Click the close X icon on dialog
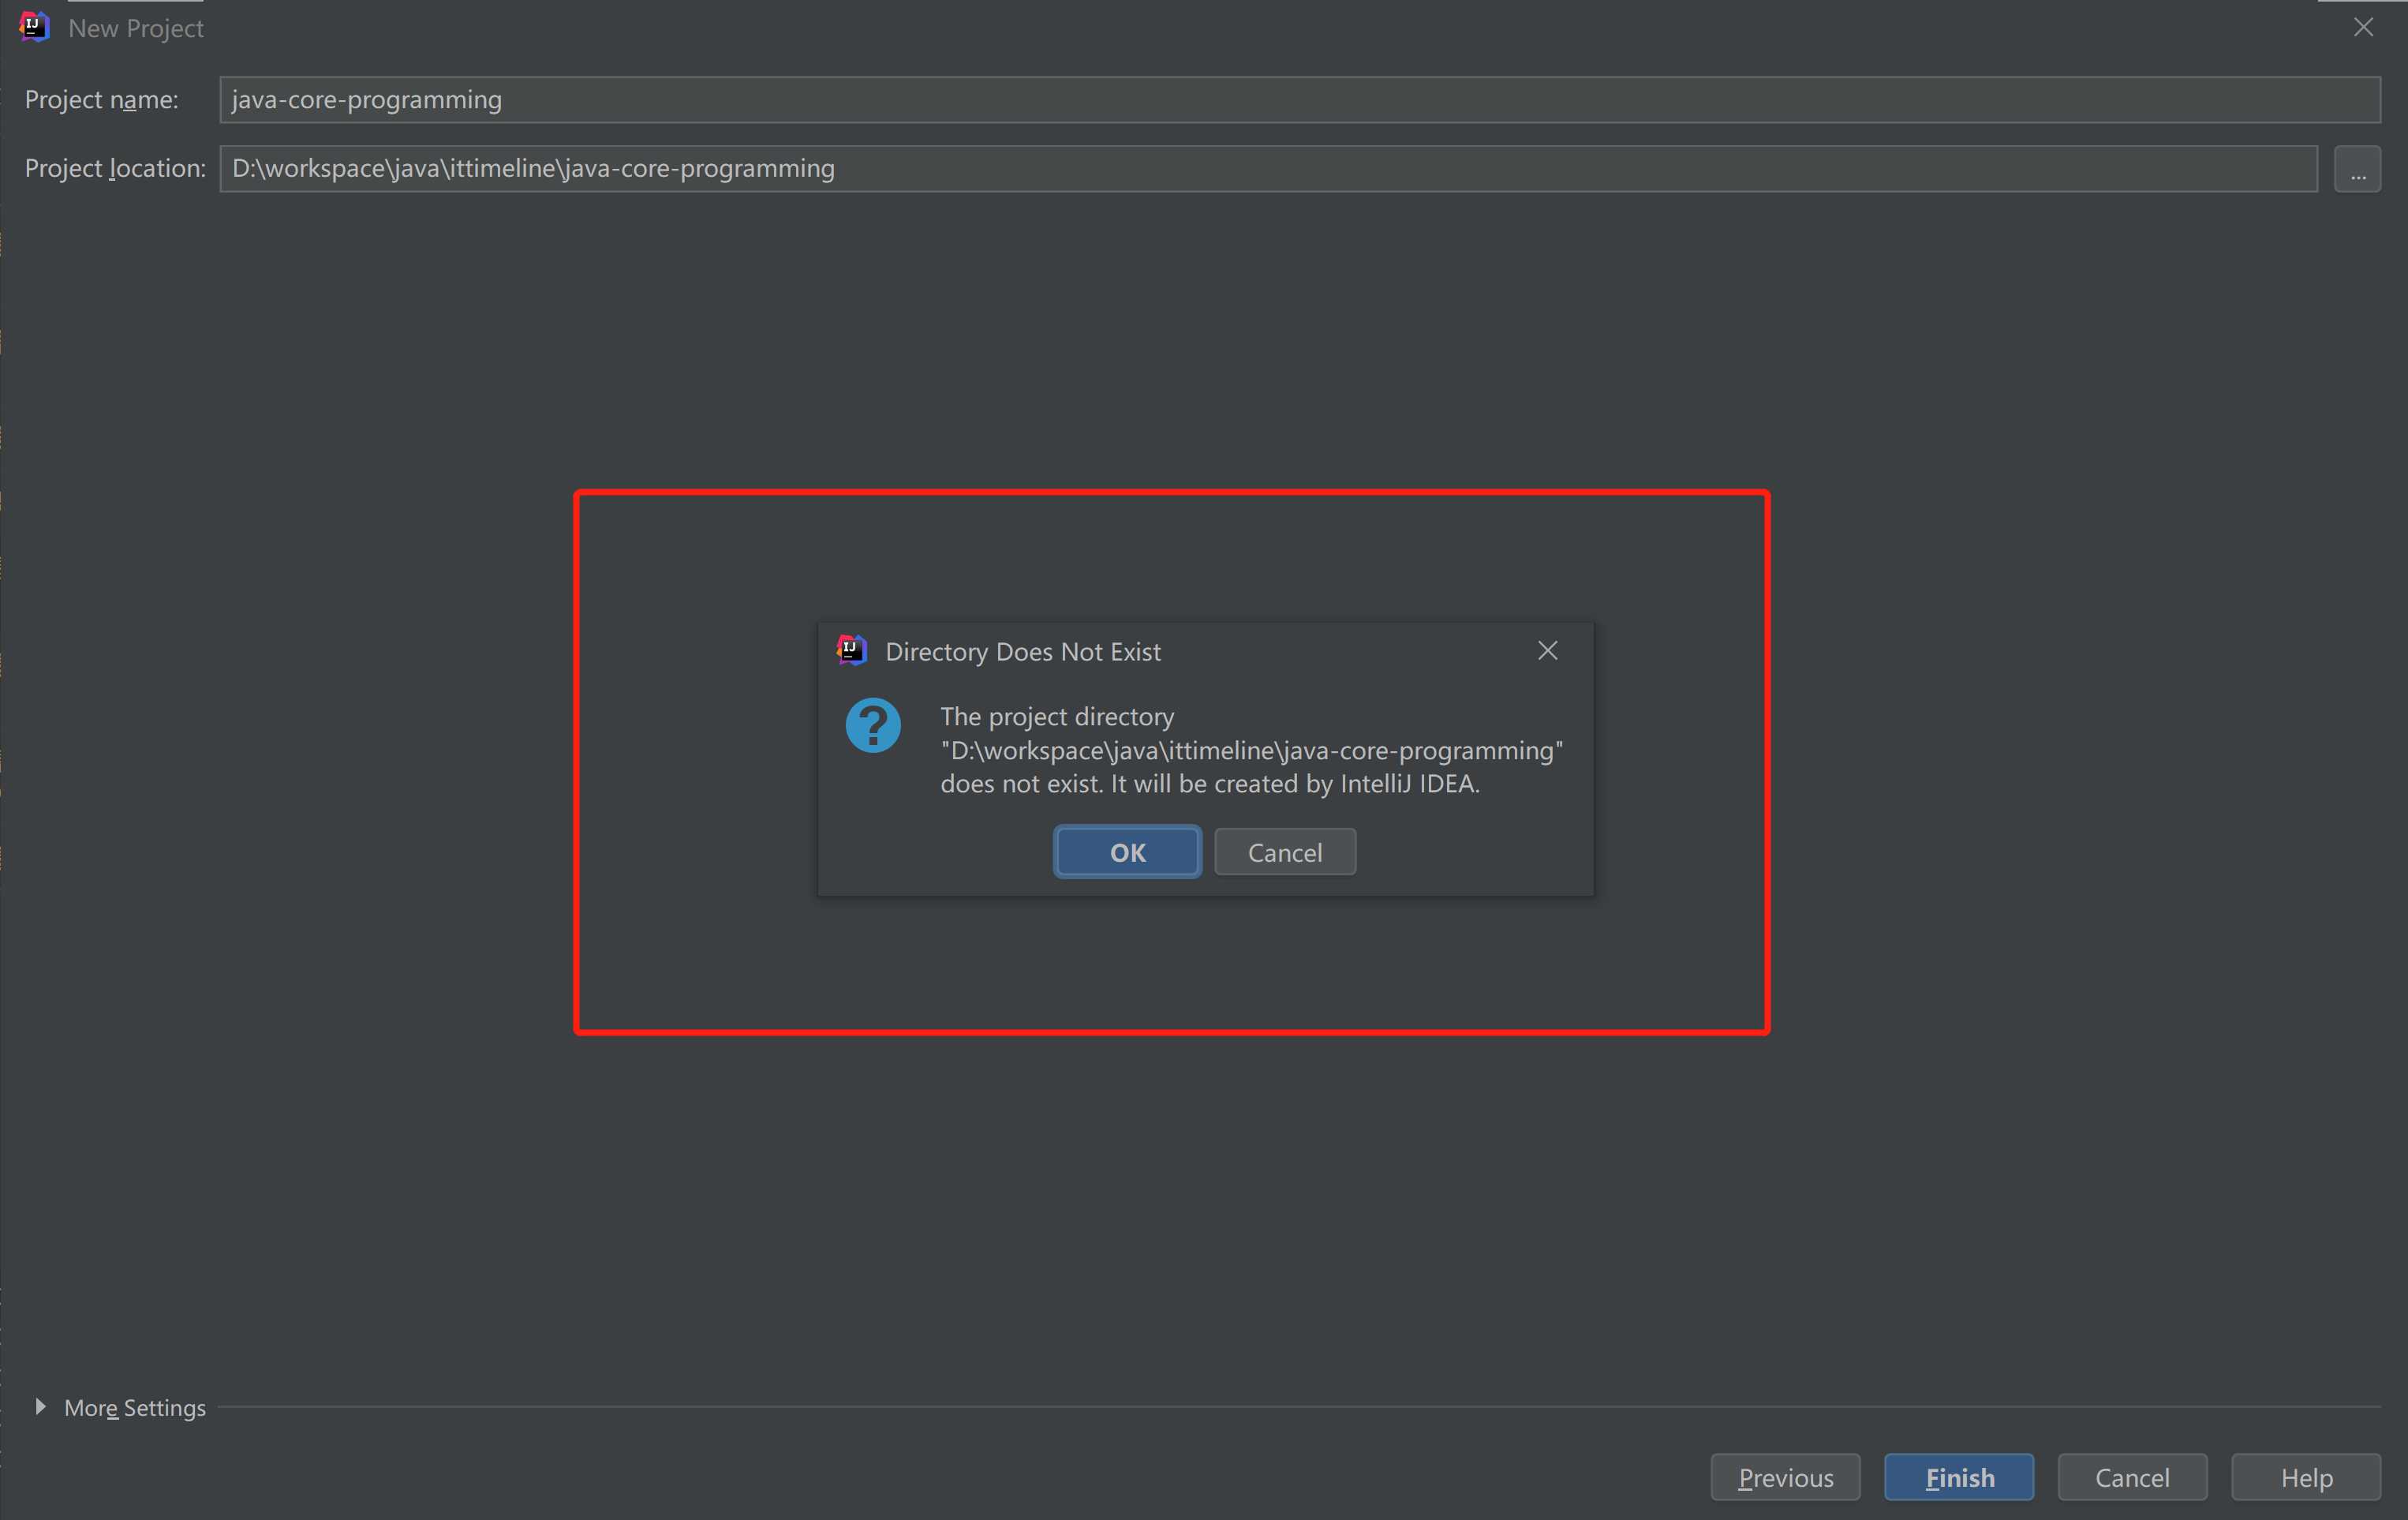Viewport: 2408px width, 1520px height. tap(1547, 650)
